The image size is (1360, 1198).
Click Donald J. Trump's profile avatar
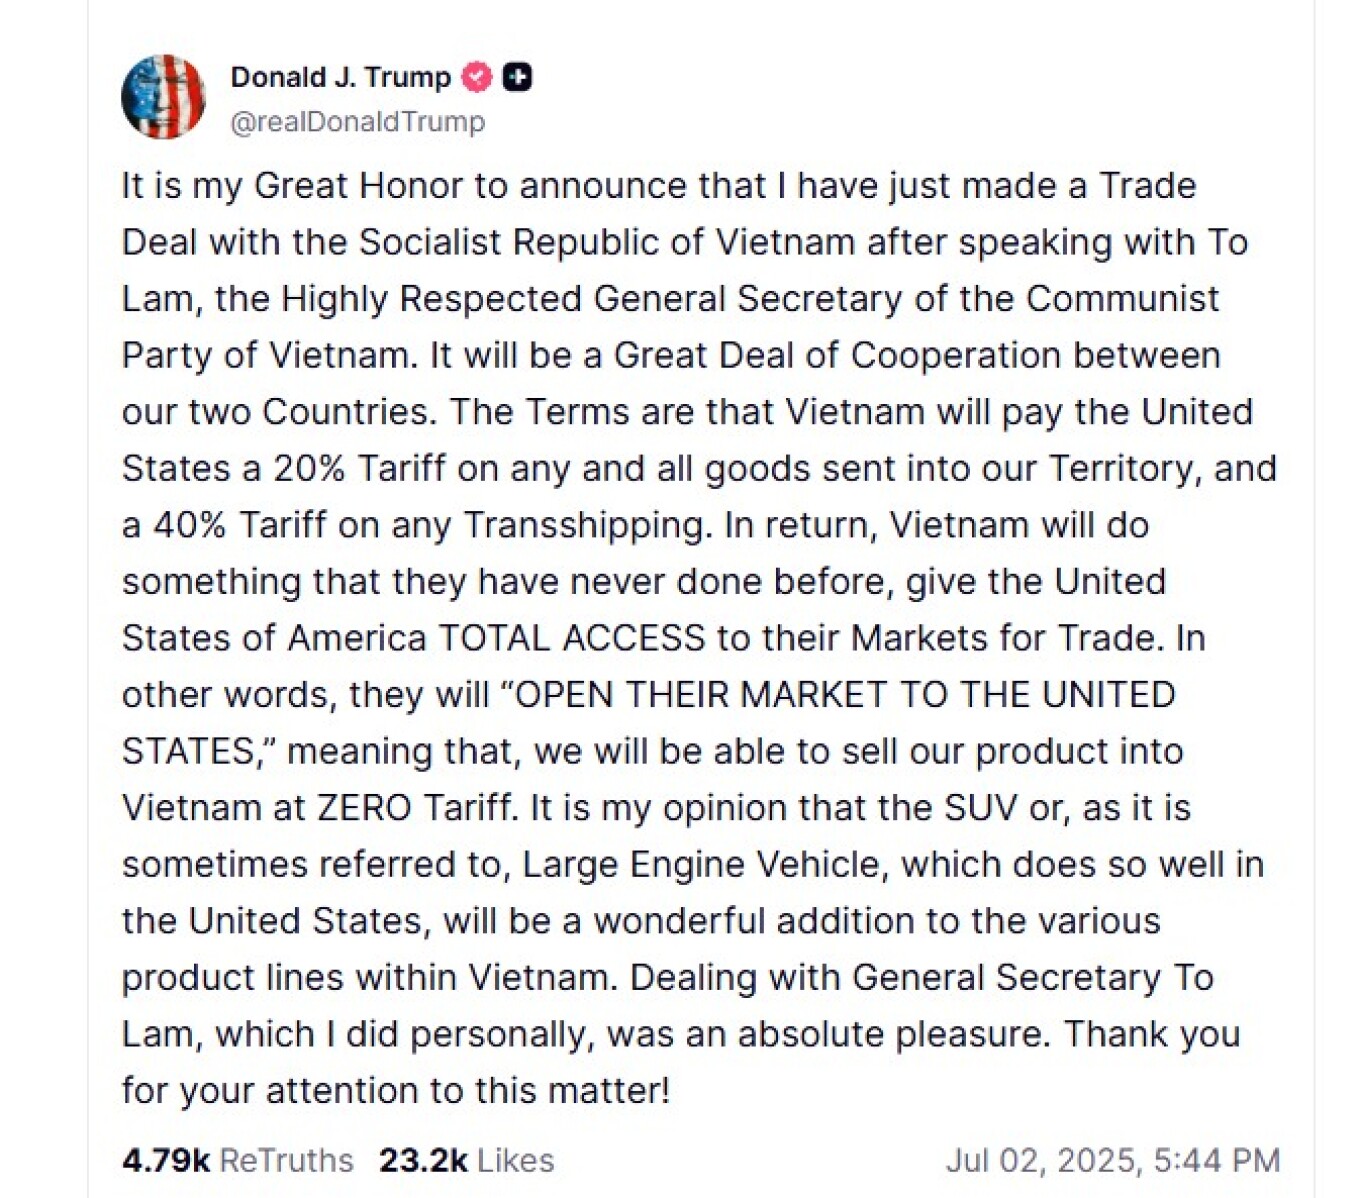pos(163,97)
